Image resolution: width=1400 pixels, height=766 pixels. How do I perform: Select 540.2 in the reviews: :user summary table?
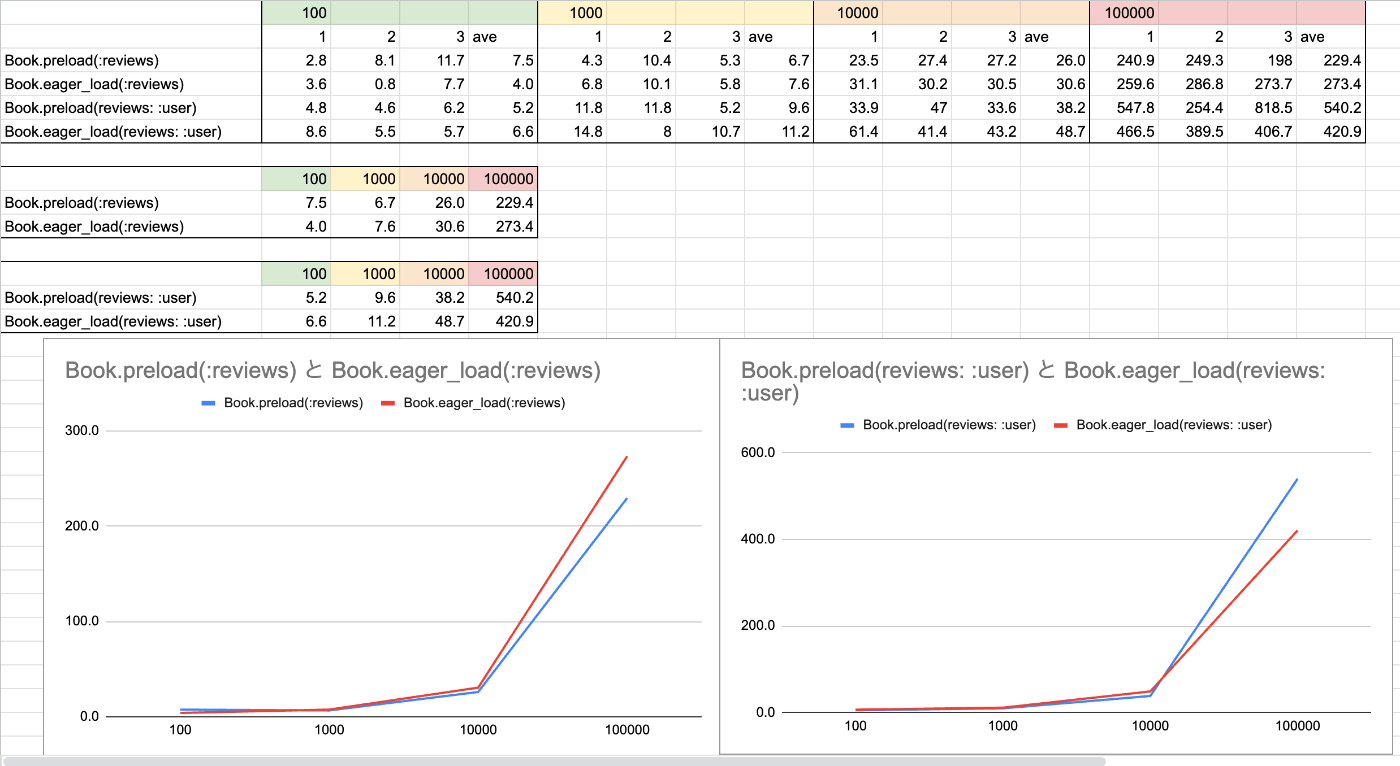pyautogui.click(x=503, y=298)
